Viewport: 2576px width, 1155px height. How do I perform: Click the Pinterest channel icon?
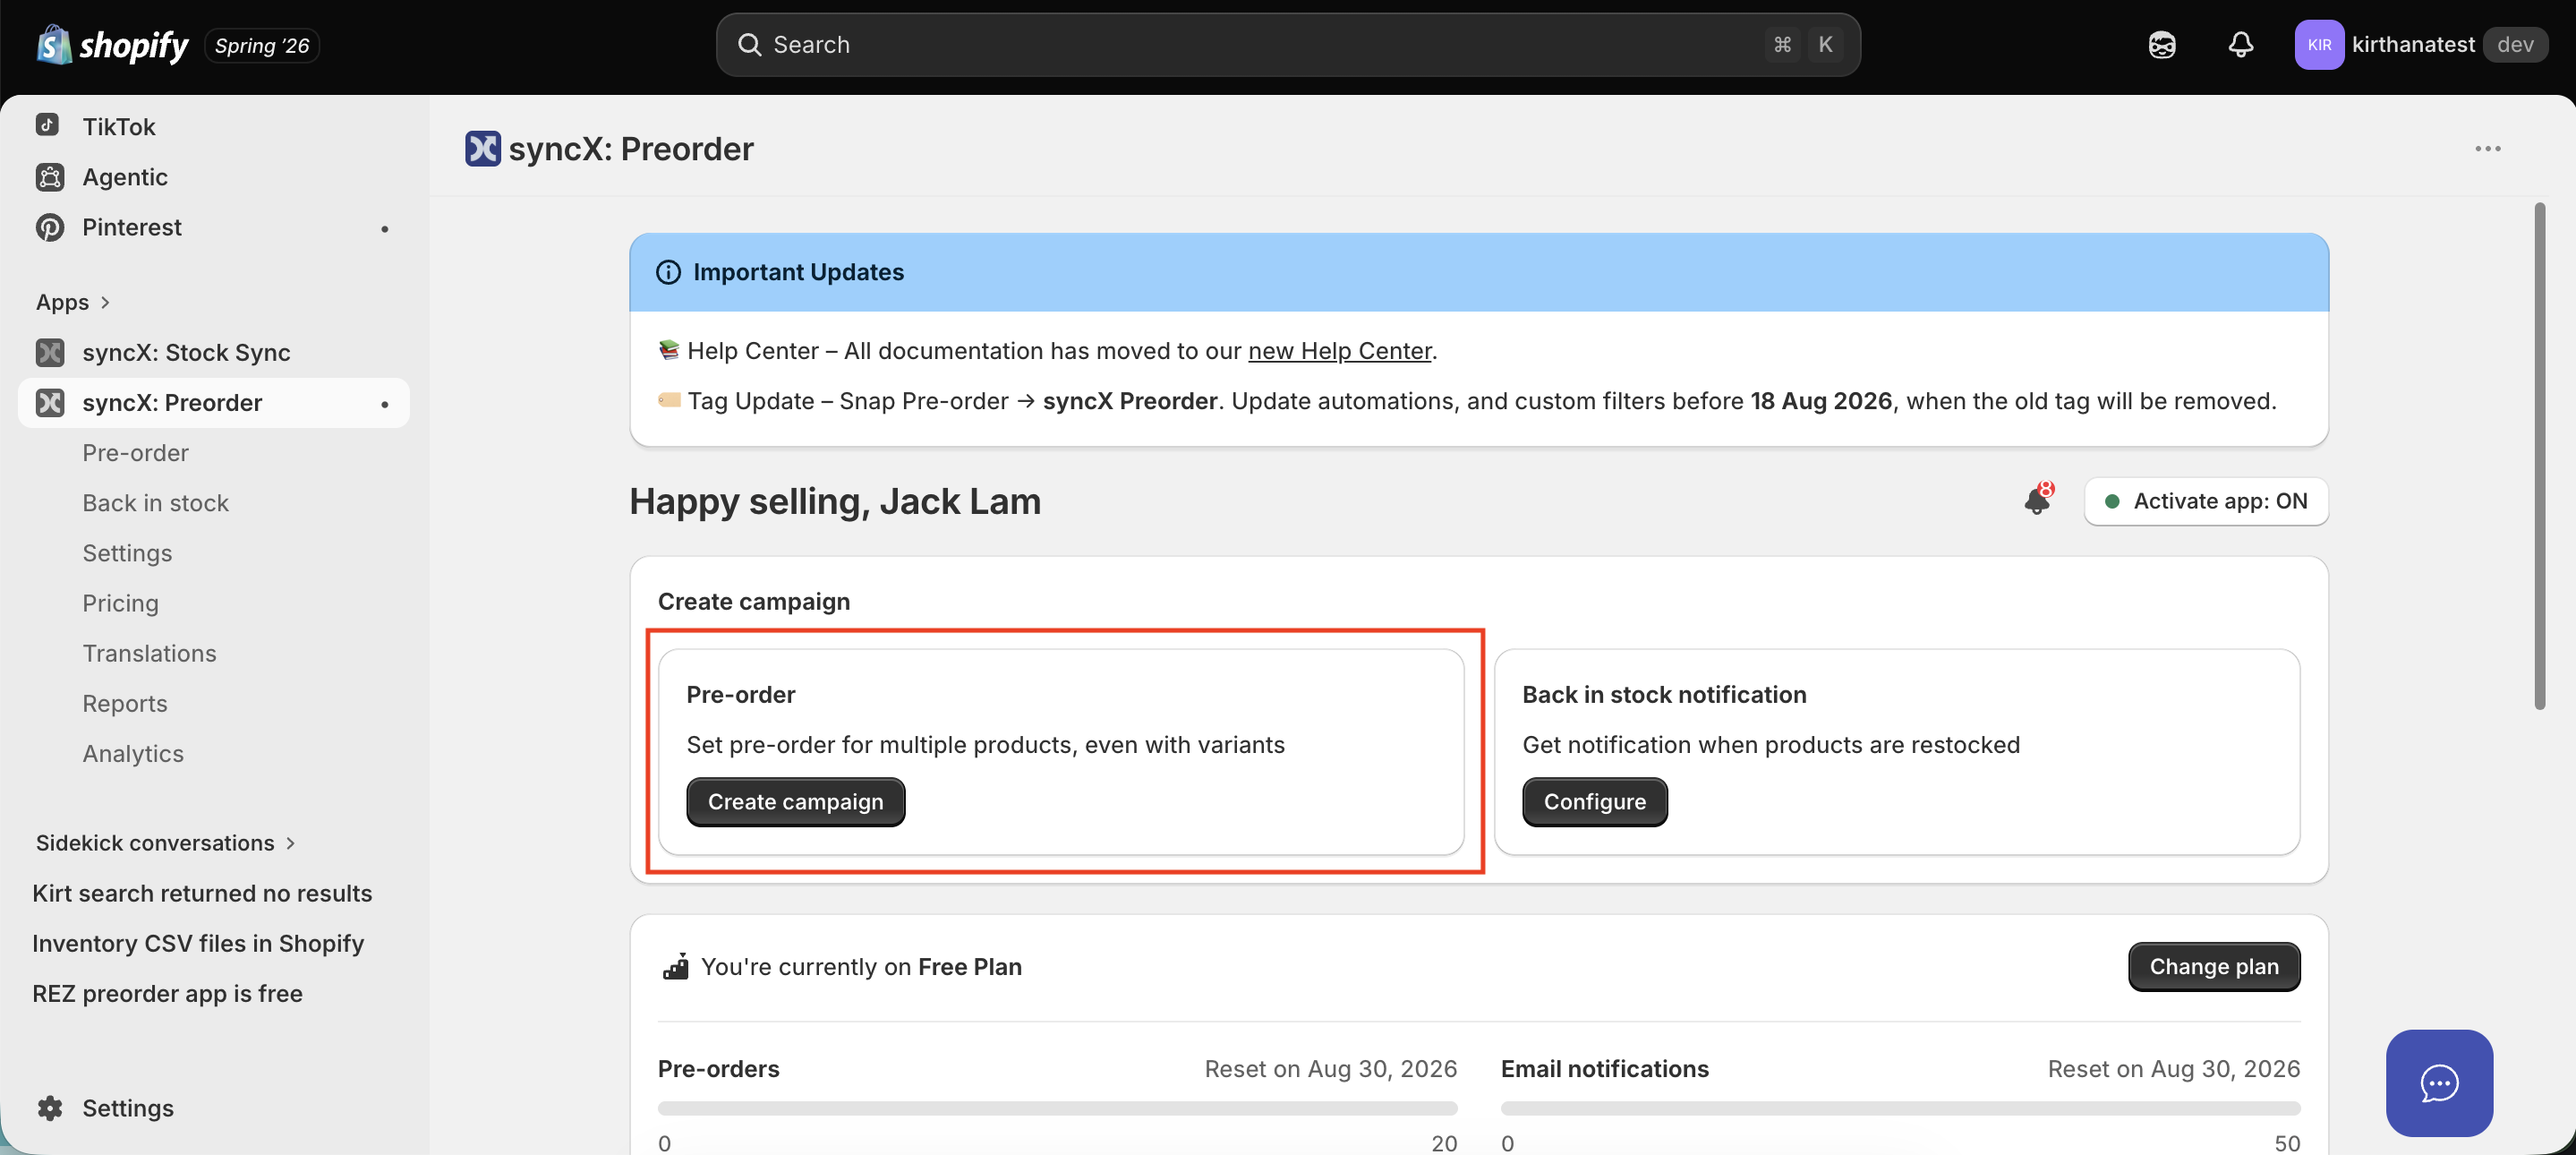[49, 227]
